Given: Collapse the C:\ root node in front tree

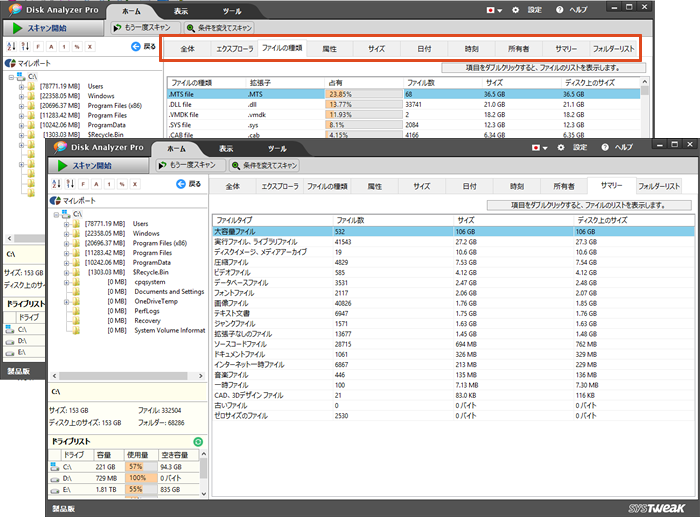Looking at the screenshot, I should [x=56, y=215].
